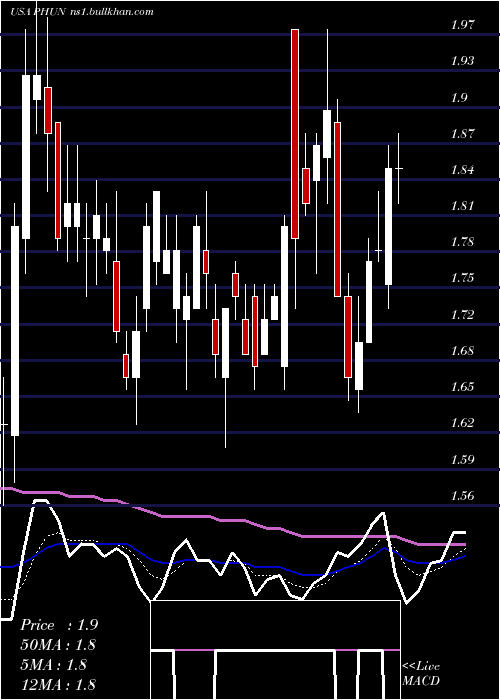
Task: Click the 1.87 price axis label
Action: [462, 133]
